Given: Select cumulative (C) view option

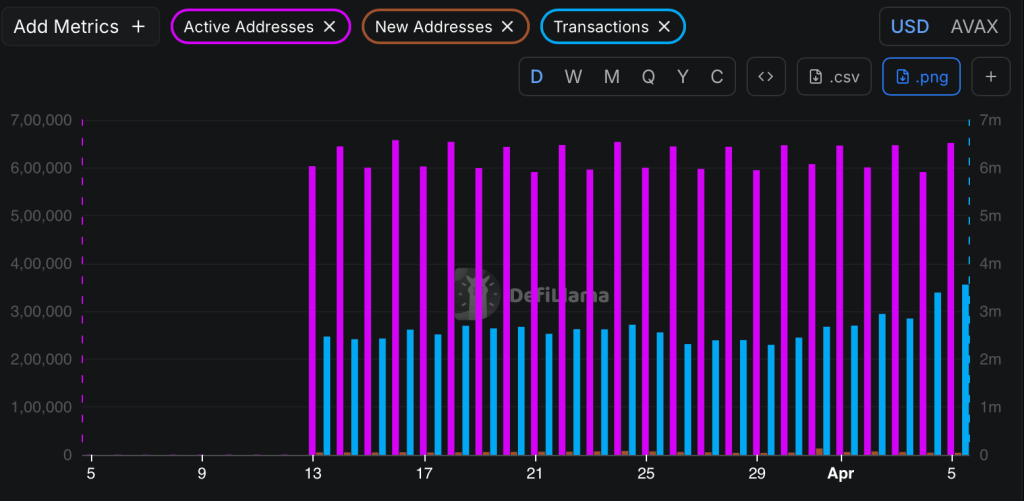Looking at the screenshot, I should pyautogui.click(x=716, y=77).
